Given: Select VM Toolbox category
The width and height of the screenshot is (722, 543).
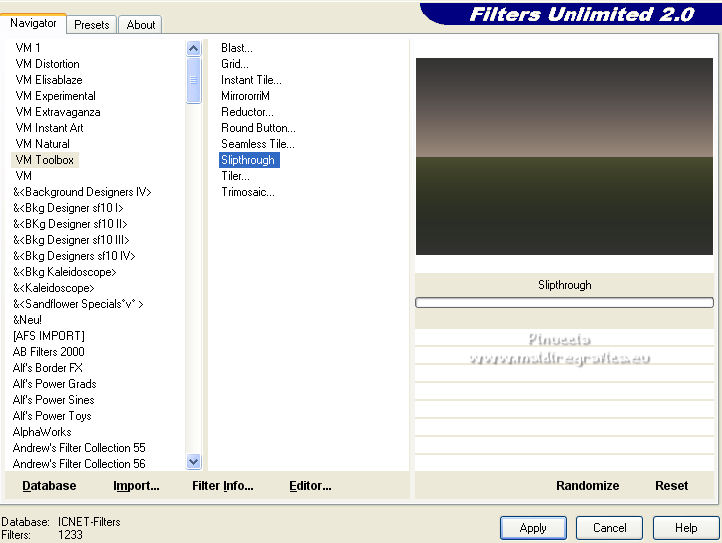Looking at the screenshot, I should tap(45, 160).
